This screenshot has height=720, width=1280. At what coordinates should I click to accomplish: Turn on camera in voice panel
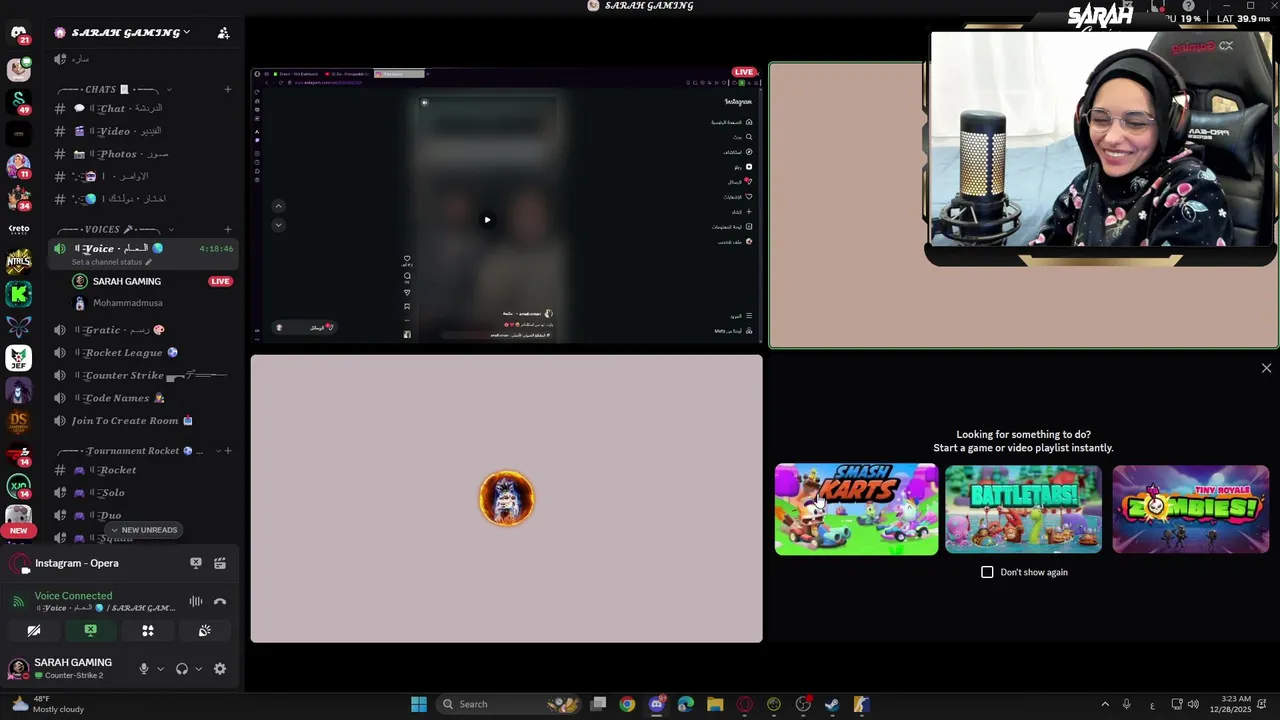(34, 631)
